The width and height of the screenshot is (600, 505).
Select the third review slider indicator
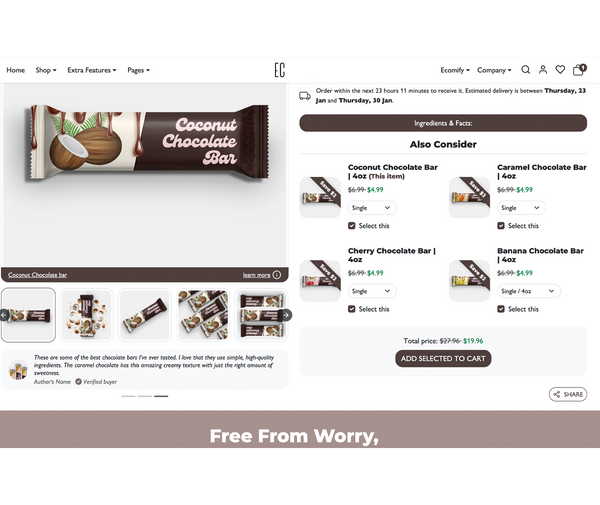pyautogui.click(x=161, y=396)
